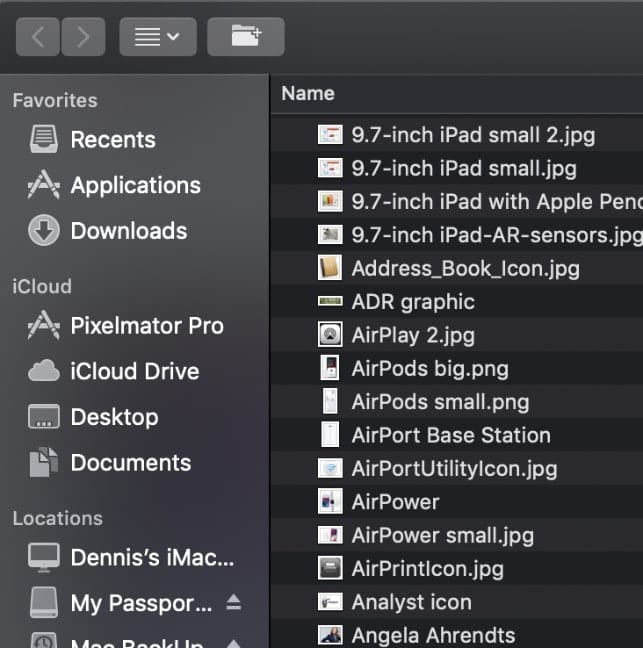
Task: Open Documents from the sidebar
Action: [130, 463]
